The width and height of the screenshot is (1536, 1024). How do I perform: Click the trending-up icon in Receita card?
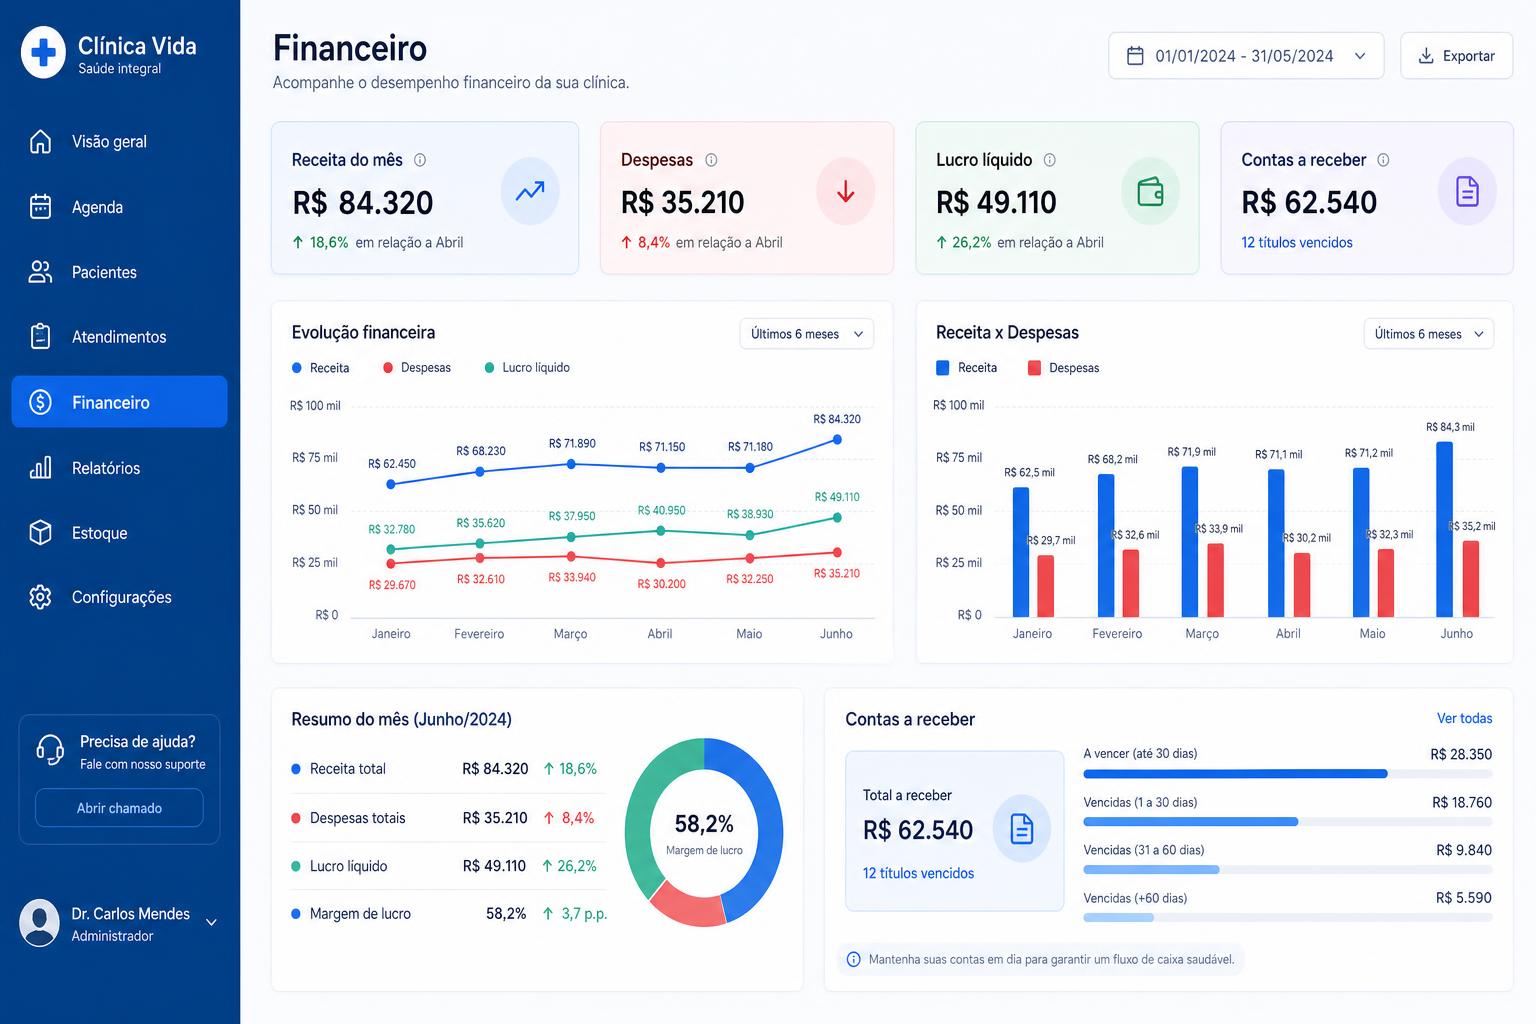(x=530, y=191)
